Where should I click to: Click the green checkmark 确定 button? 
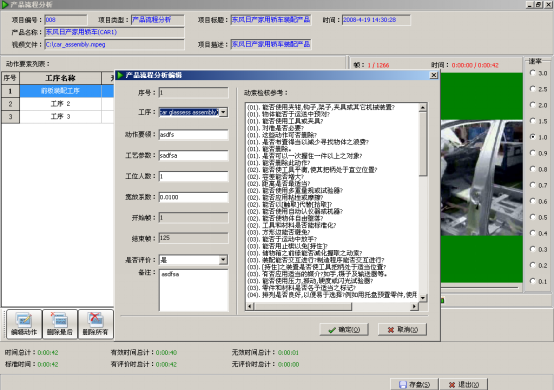(344, 330)
